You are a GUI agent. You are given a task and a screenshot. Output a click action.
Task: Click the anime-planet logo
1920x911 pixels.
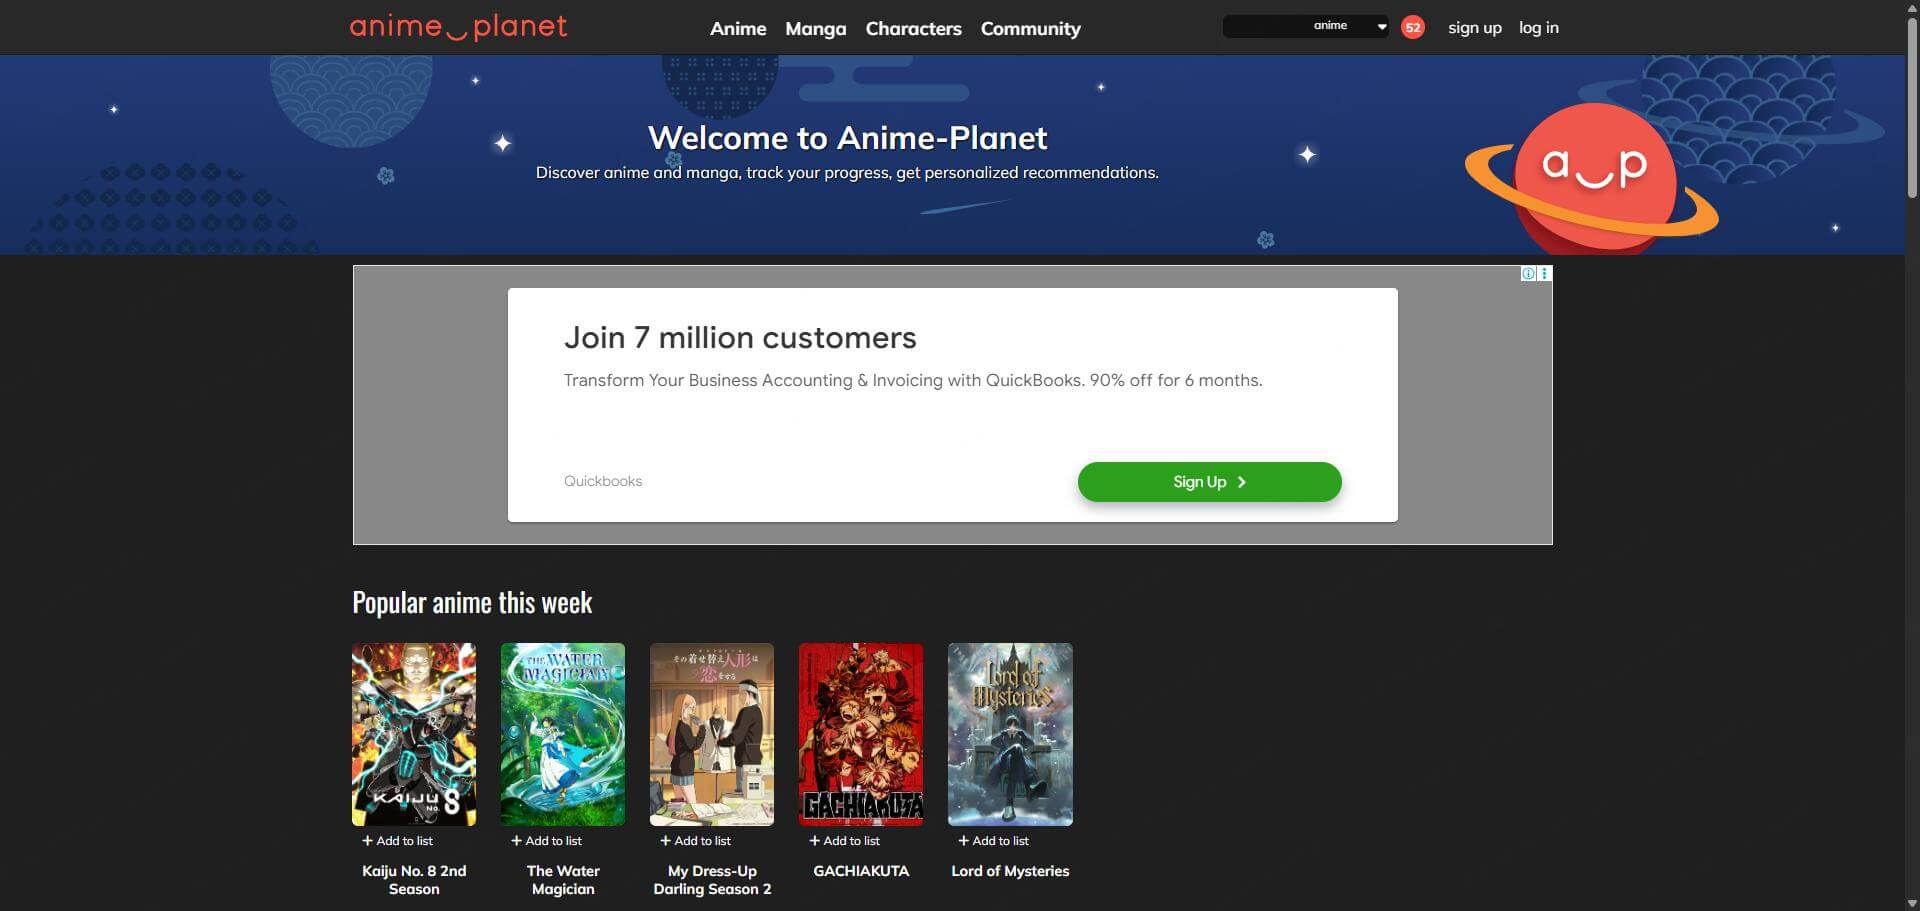click(x=459, y=27)
